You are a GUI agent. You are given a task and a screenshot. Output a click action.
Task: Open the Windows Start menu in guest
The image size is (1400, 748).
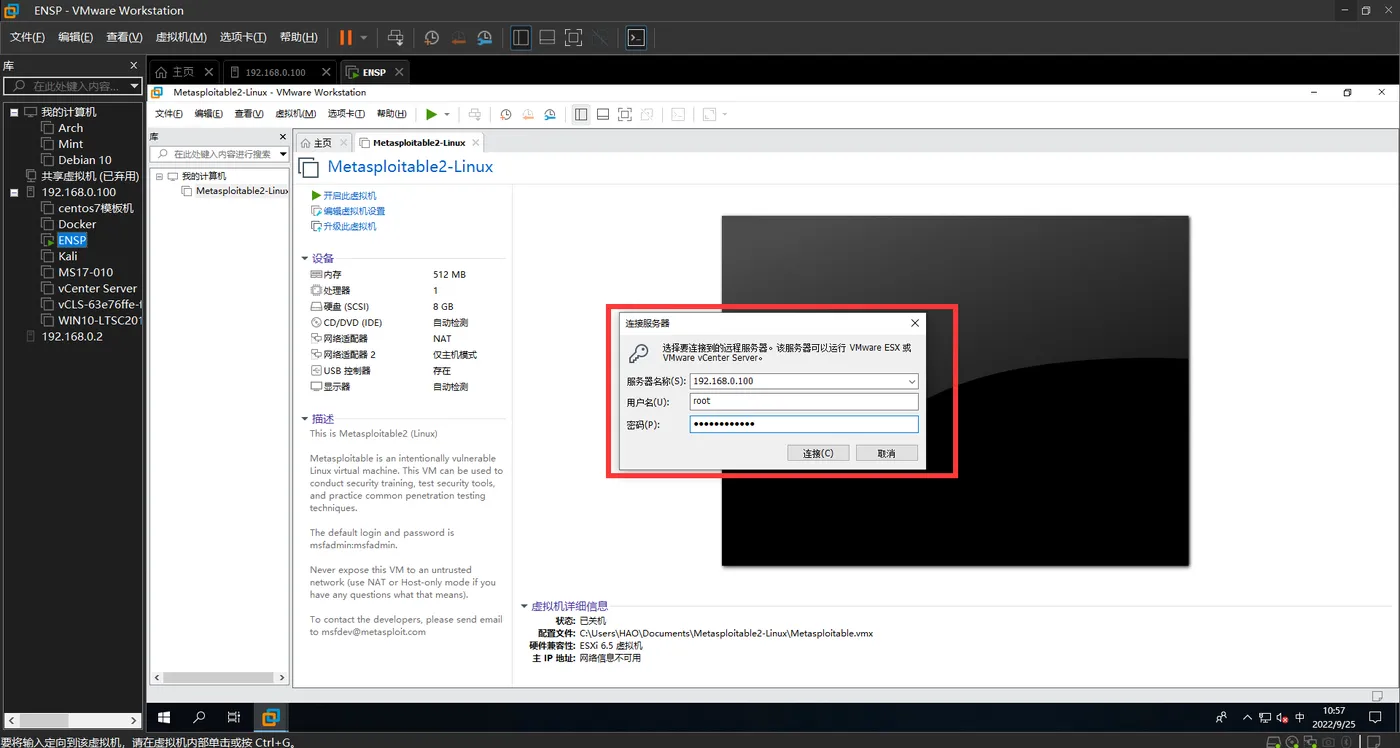pyautogui.click(x=164, y=717)
